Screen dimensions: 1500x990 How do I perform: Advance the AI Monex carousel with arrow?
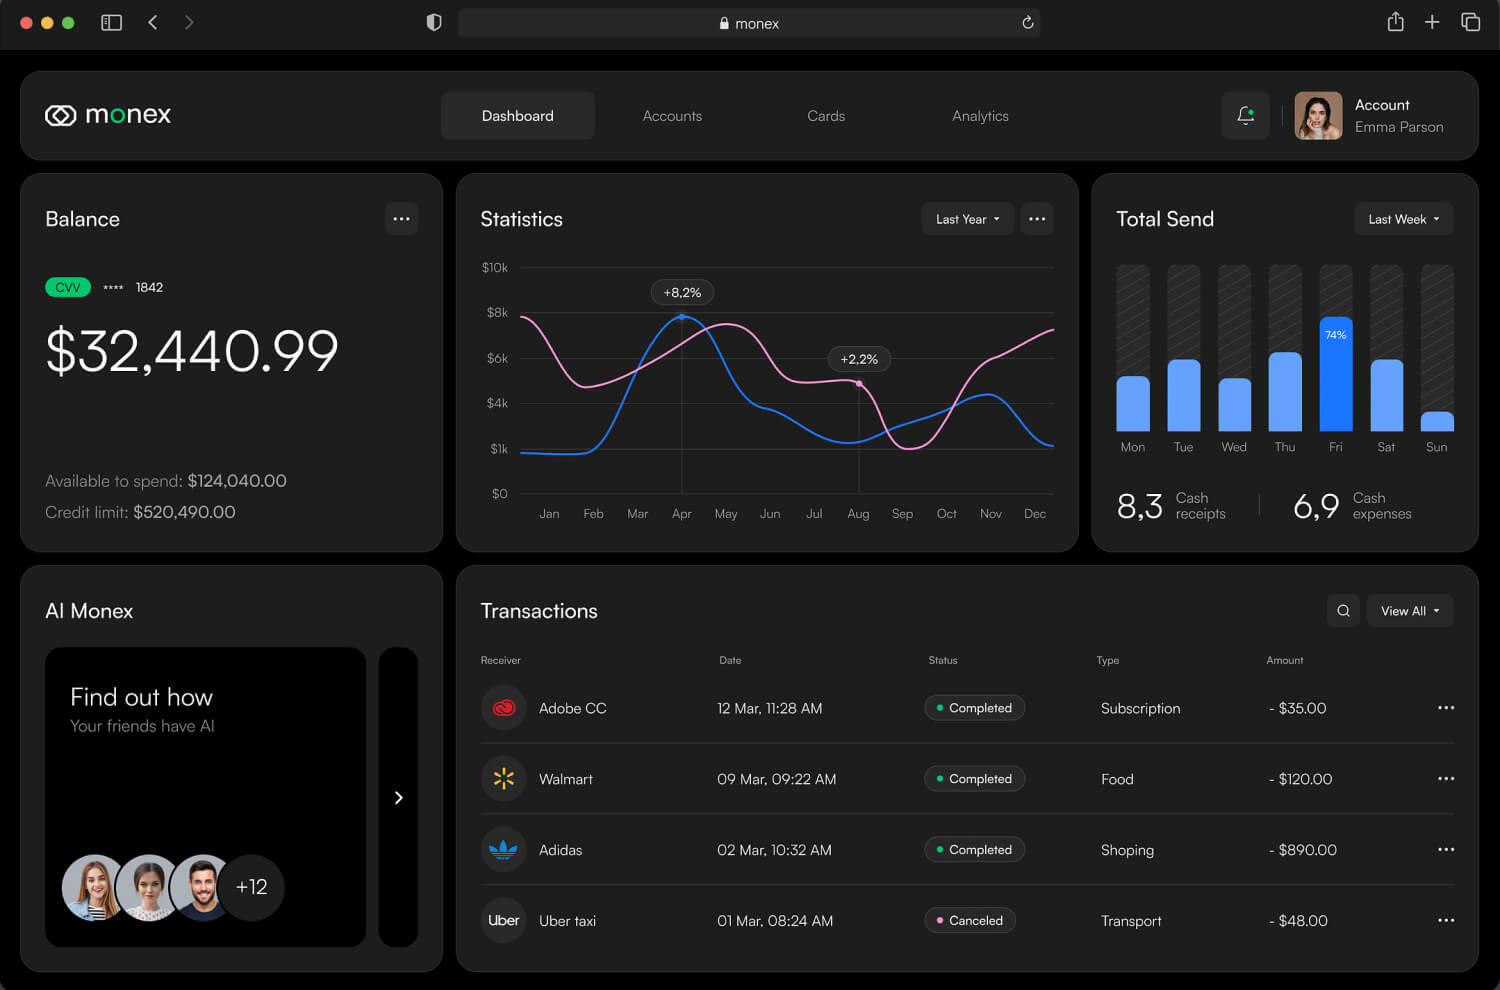coord(398,797)
